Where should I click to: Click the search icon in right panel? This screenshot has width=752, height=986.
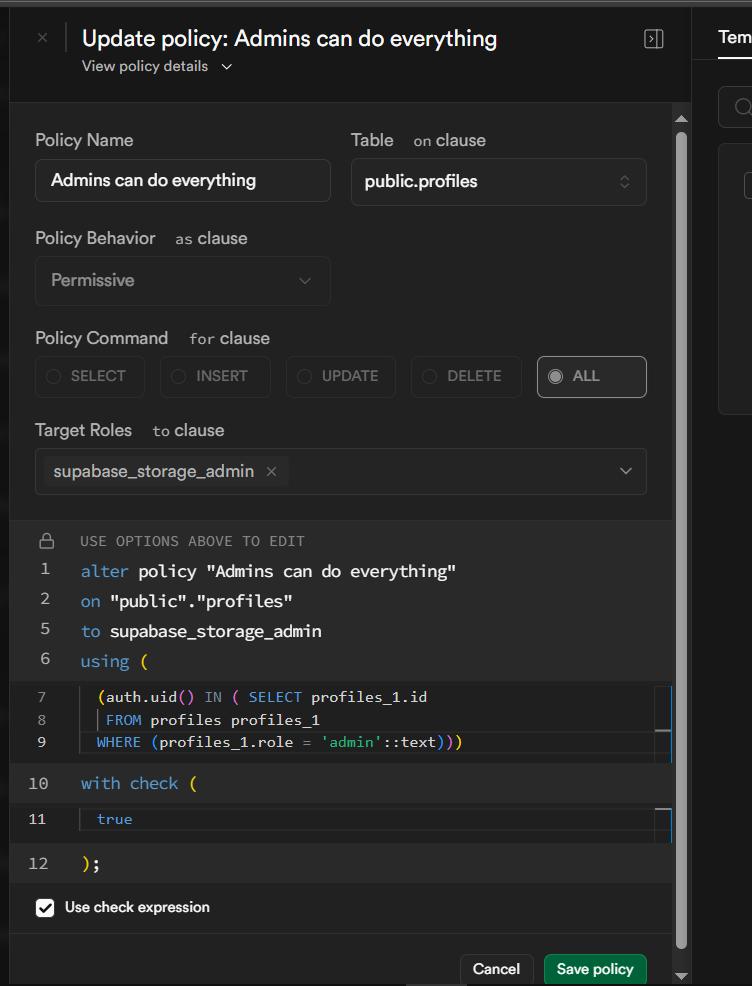(741, 107)
